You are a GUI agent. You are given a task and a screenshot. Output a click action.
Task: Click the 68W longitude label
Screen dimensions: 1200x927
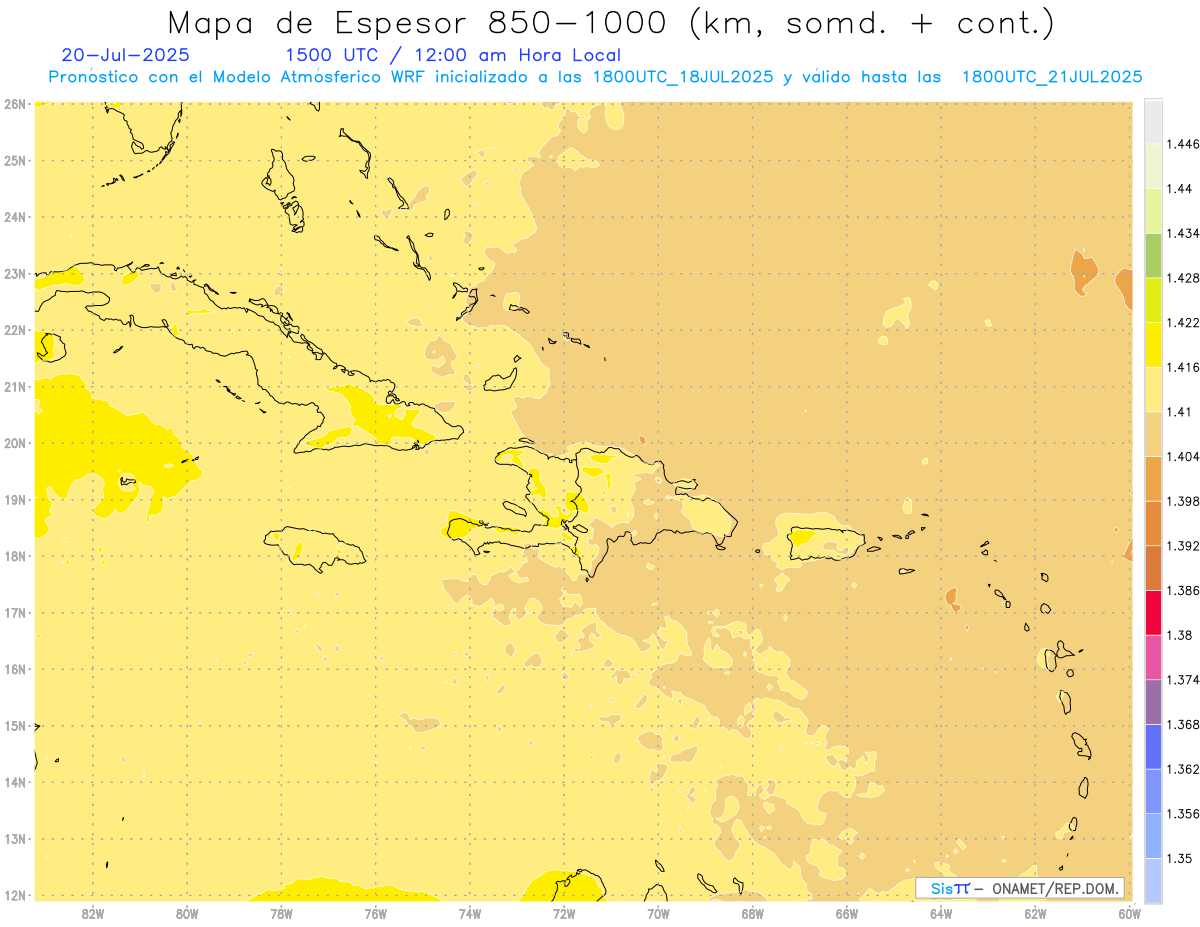click(753, 913)
